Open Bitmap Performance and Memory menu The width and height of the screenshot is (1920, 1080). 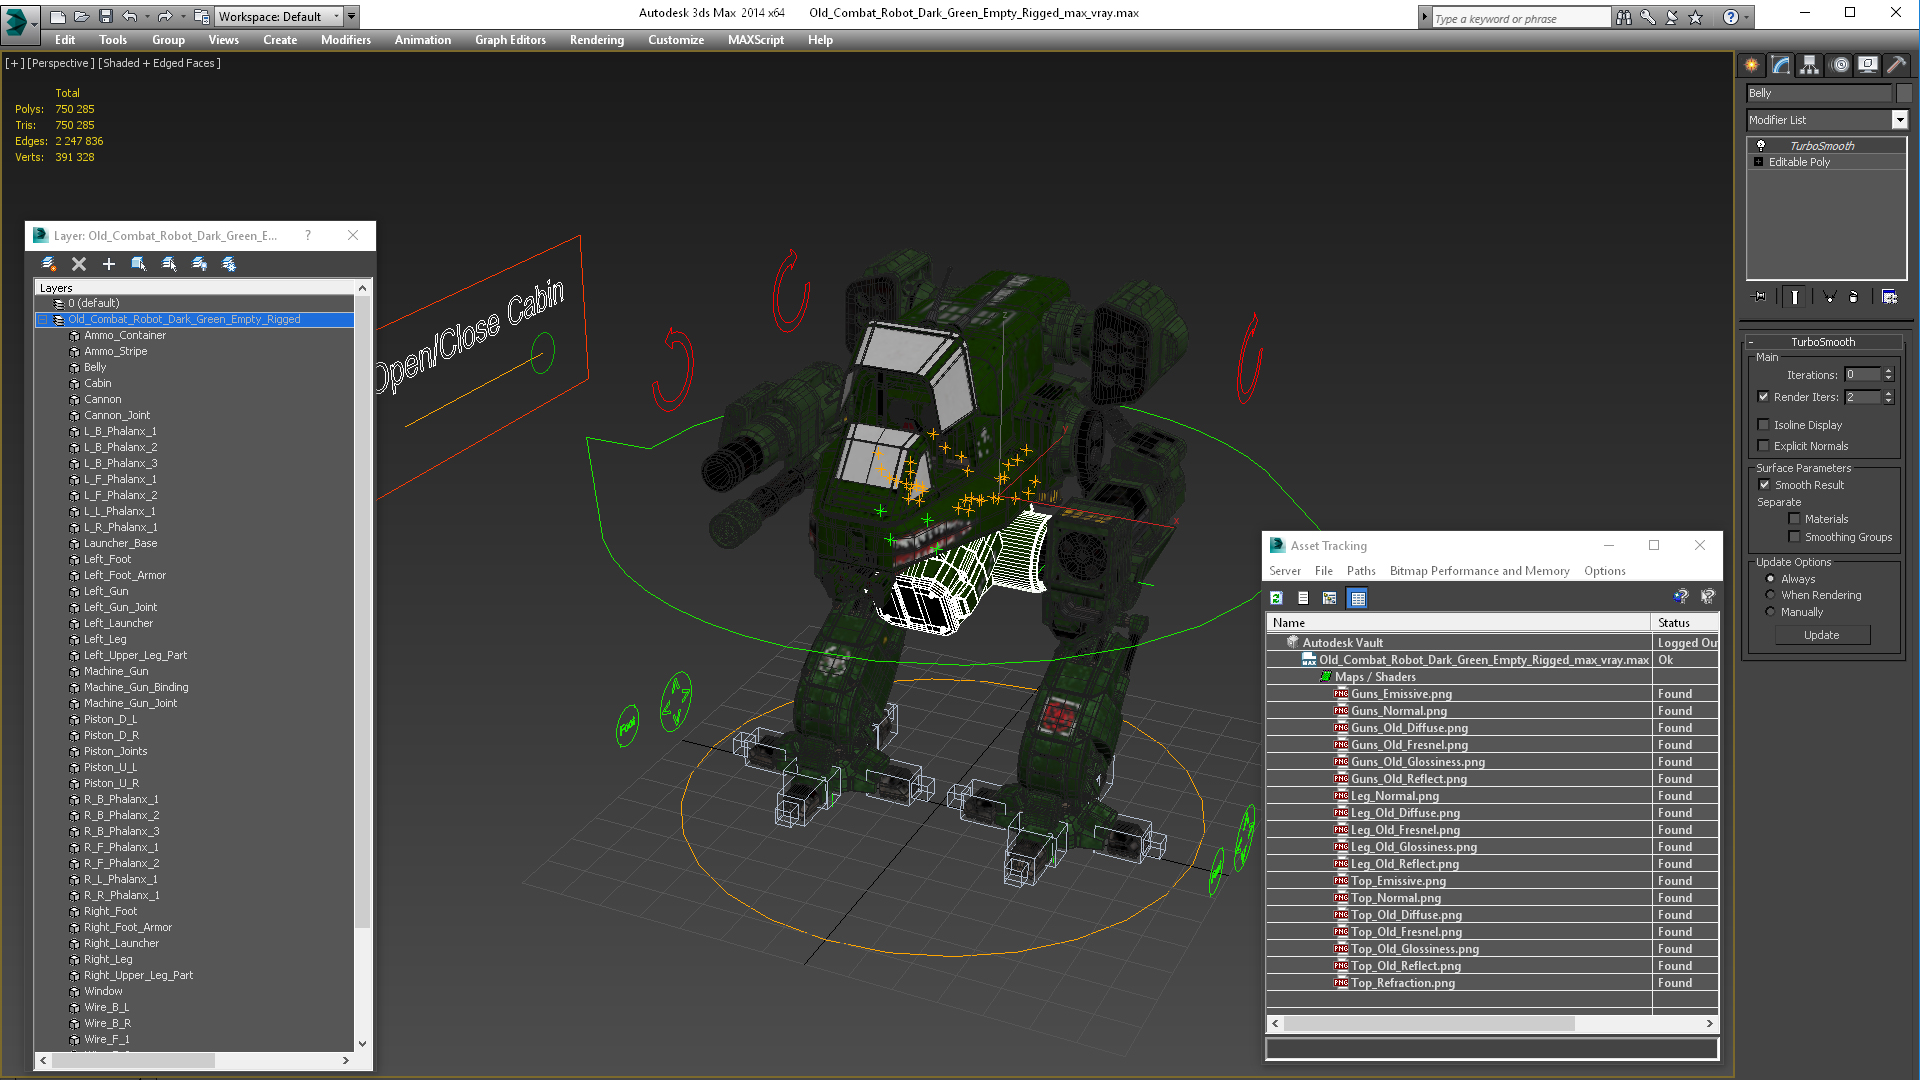[1479, 571]
